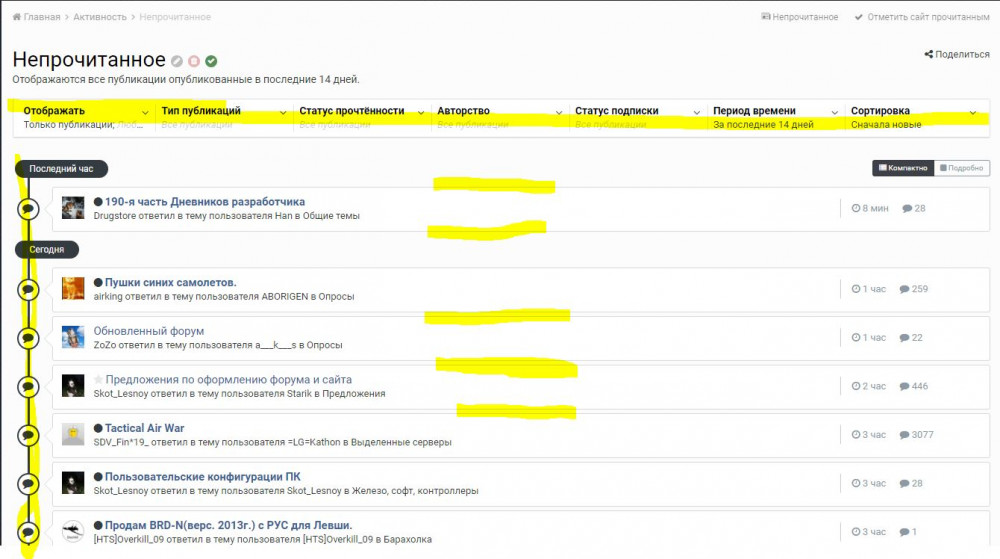Click the Сегодня timeline label
1000x559 pixels.
point(47,249)
